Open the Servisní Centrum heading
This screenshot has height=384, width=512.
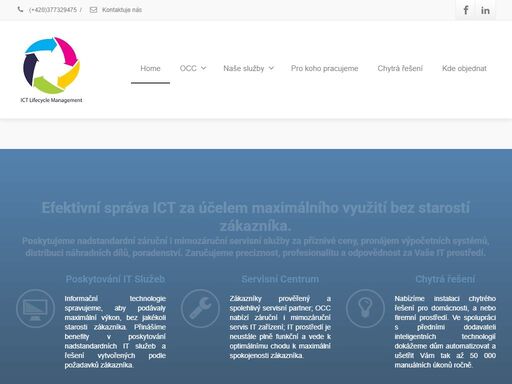[280, 279]
